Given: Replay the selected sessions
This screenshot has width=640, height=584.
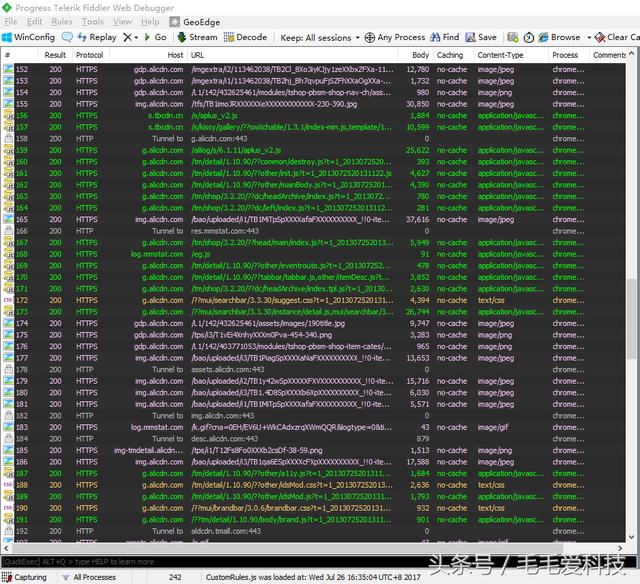Looking at the screenshot, I should [97, 37].
